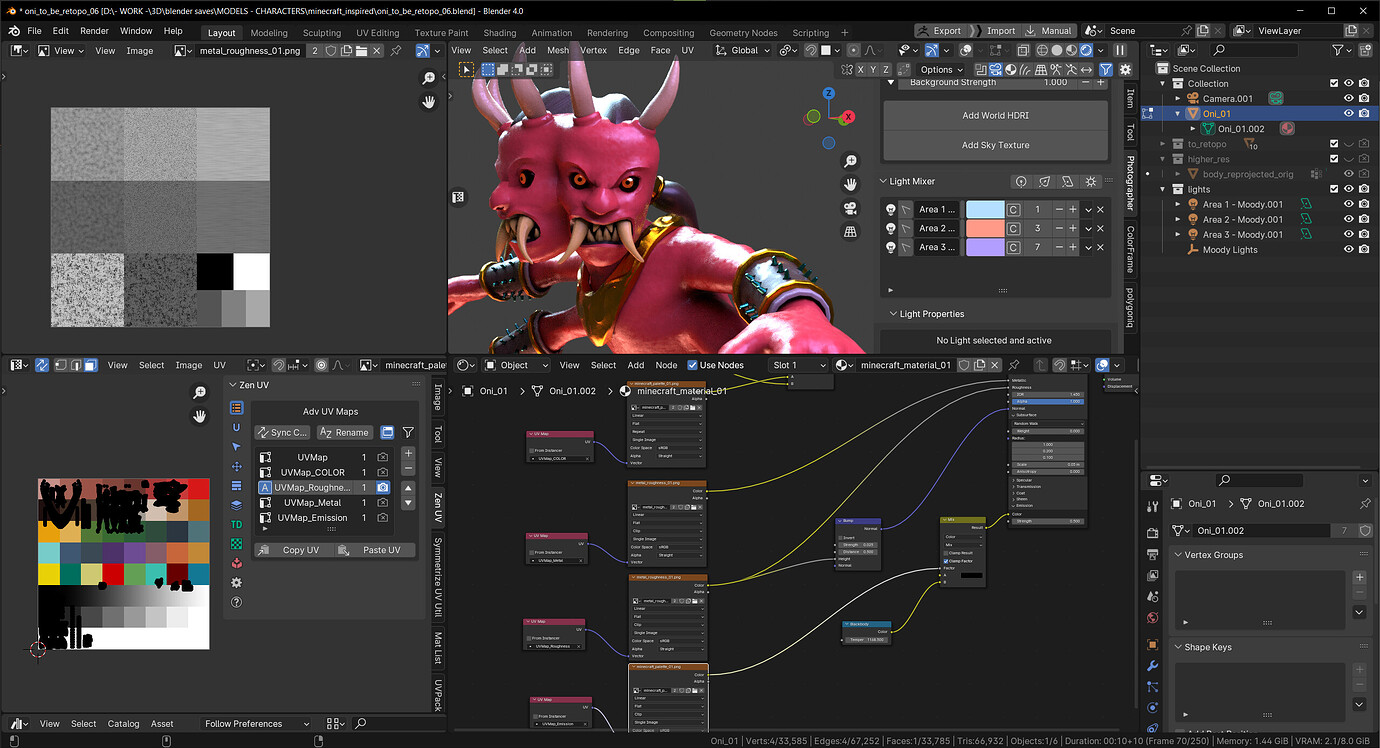Screen dimensions: 1380x748
Task: Set UVMap_Metal as the active render UV
Action: 383,503
